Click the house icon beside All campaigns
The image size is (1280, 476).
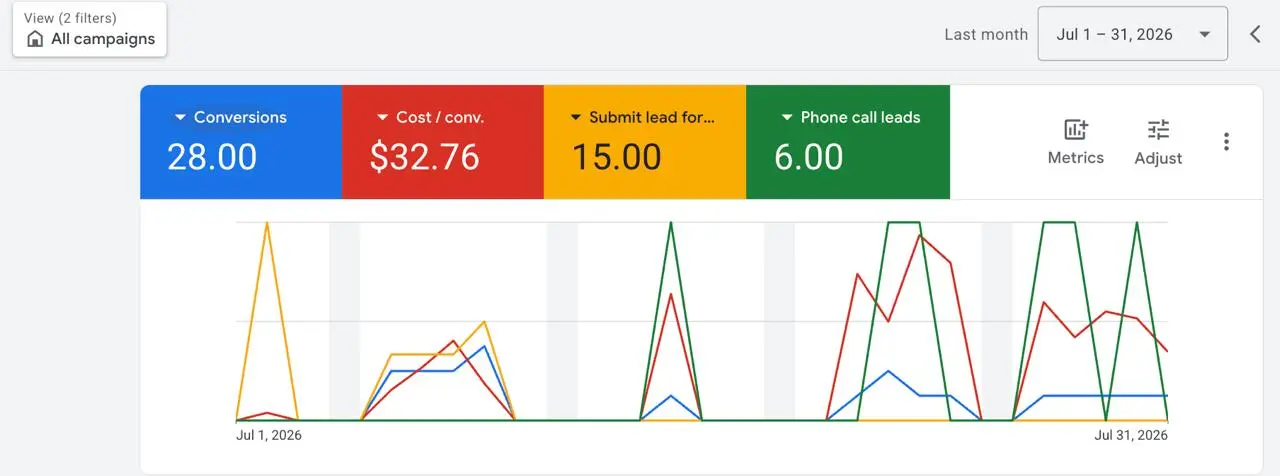35,39
